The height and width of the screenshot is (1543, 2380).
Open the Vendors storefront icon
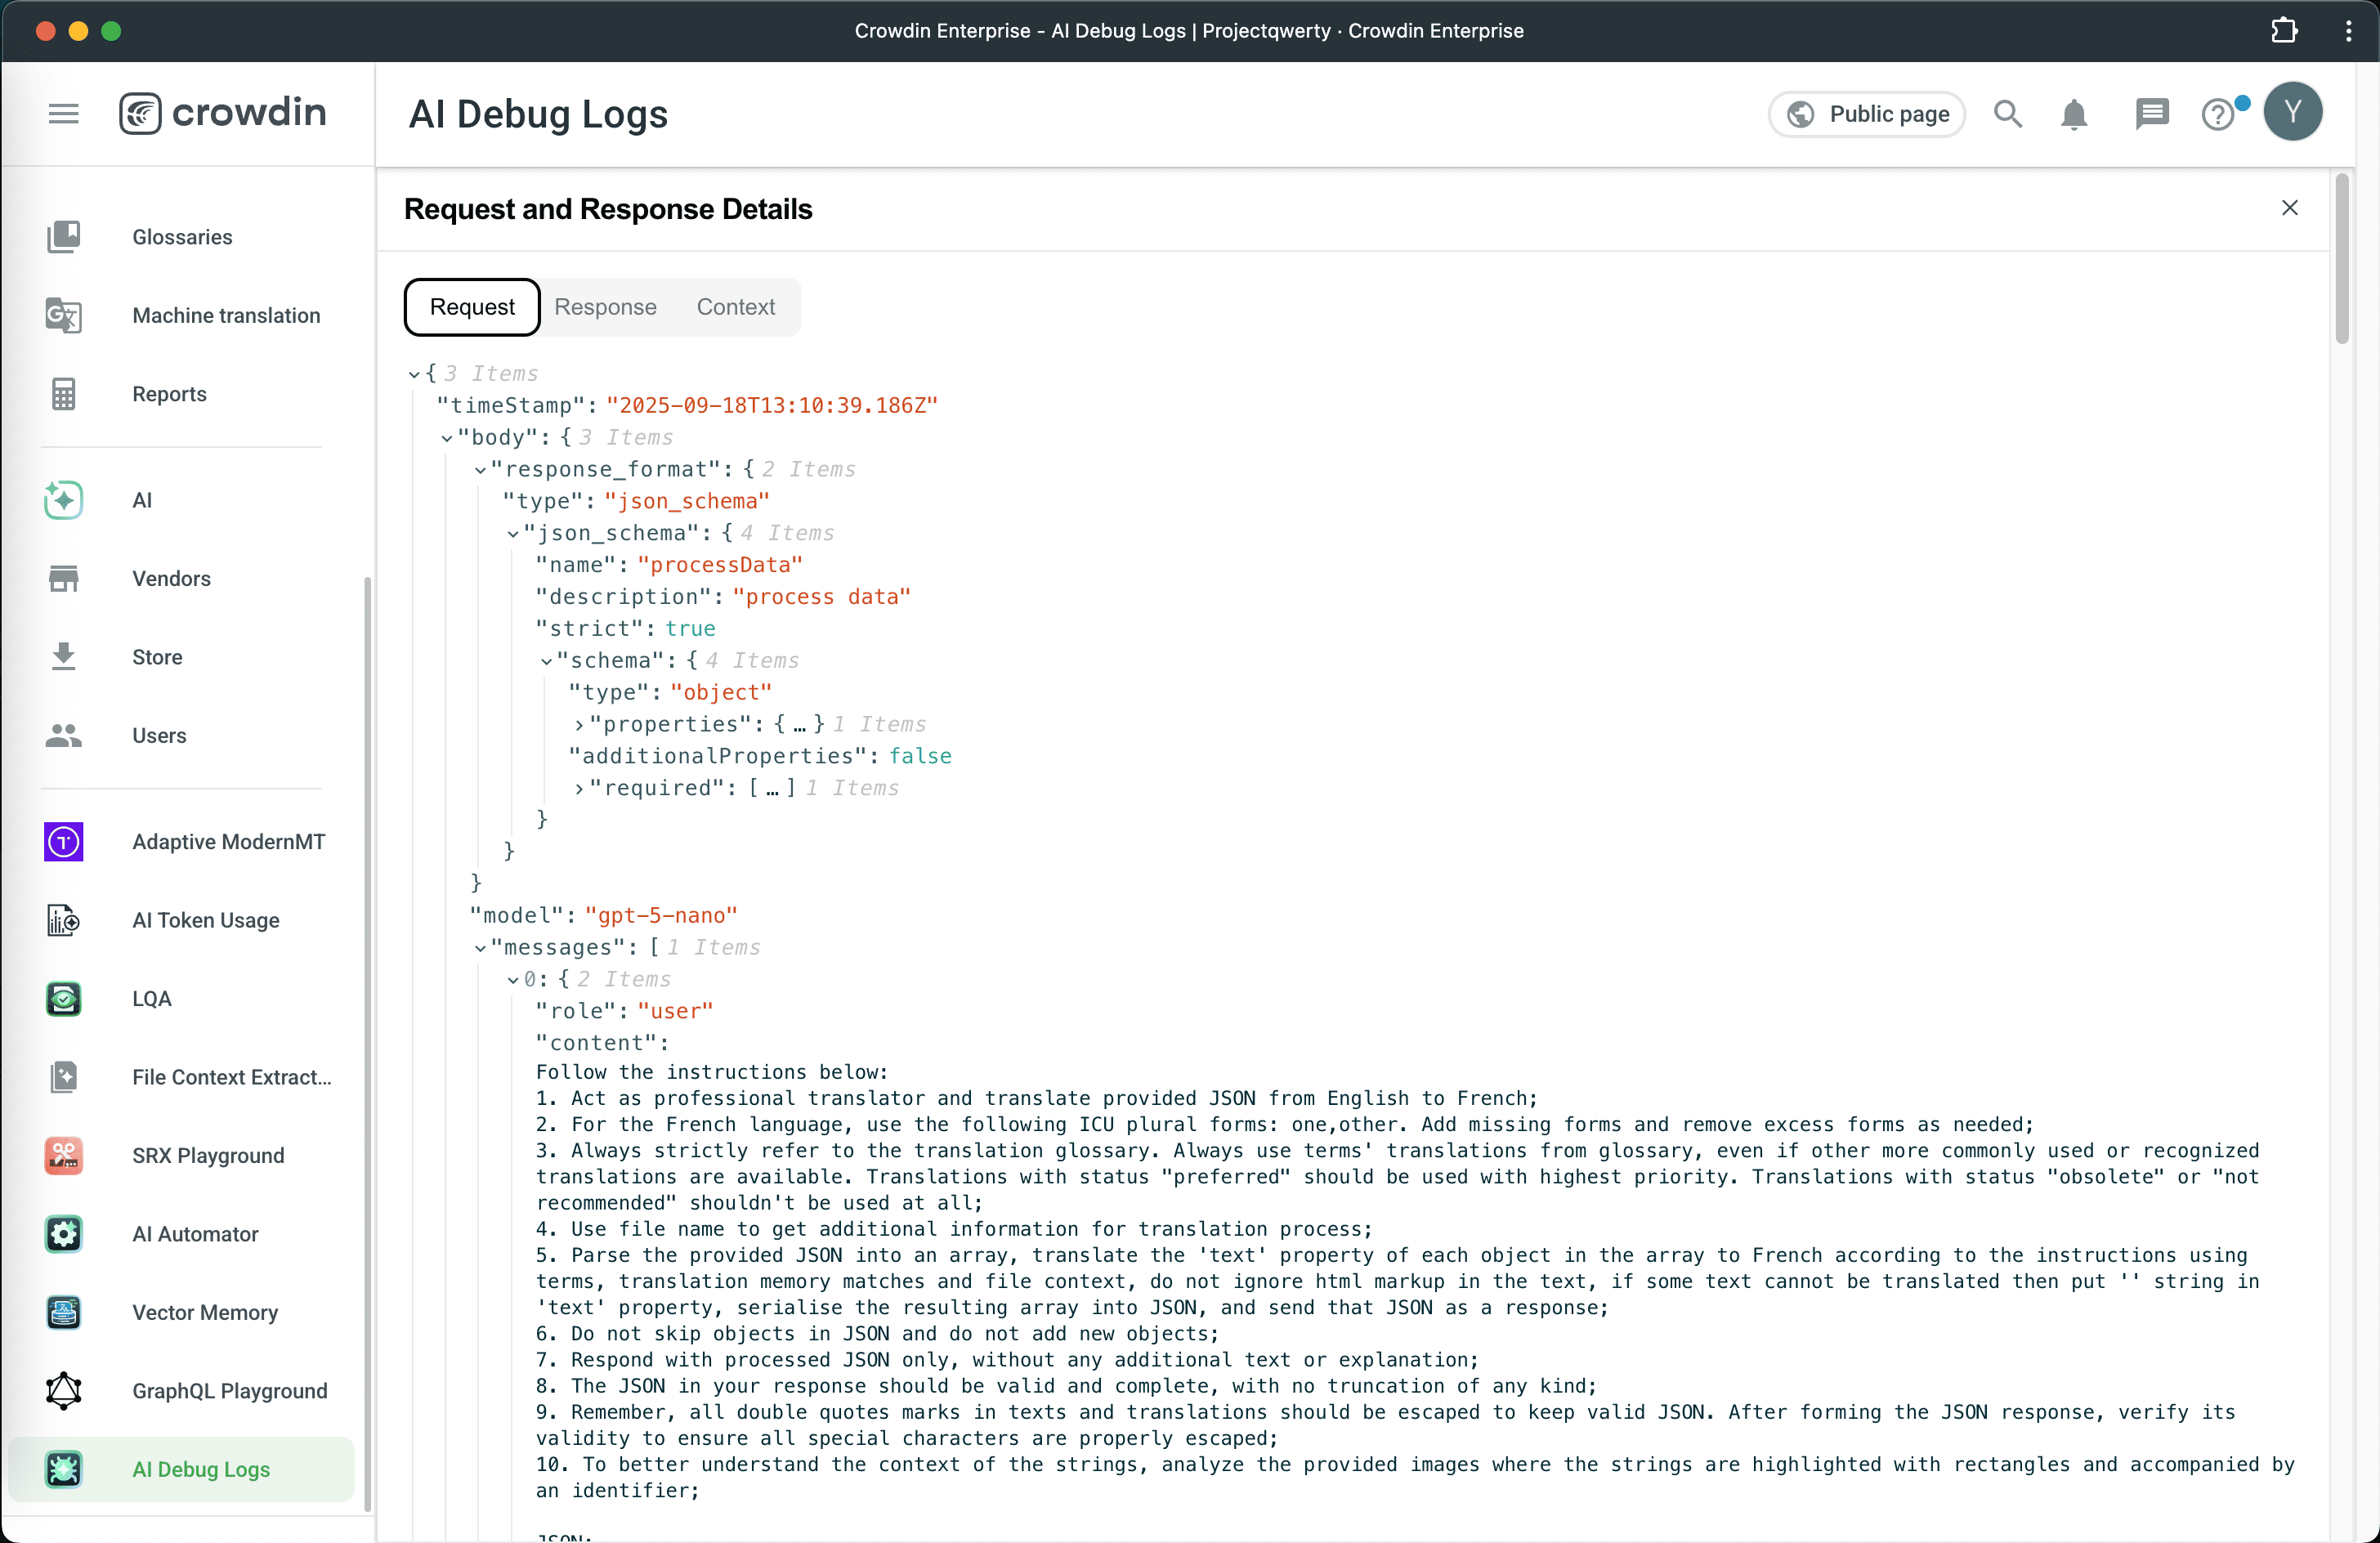[x=64, y=578]
